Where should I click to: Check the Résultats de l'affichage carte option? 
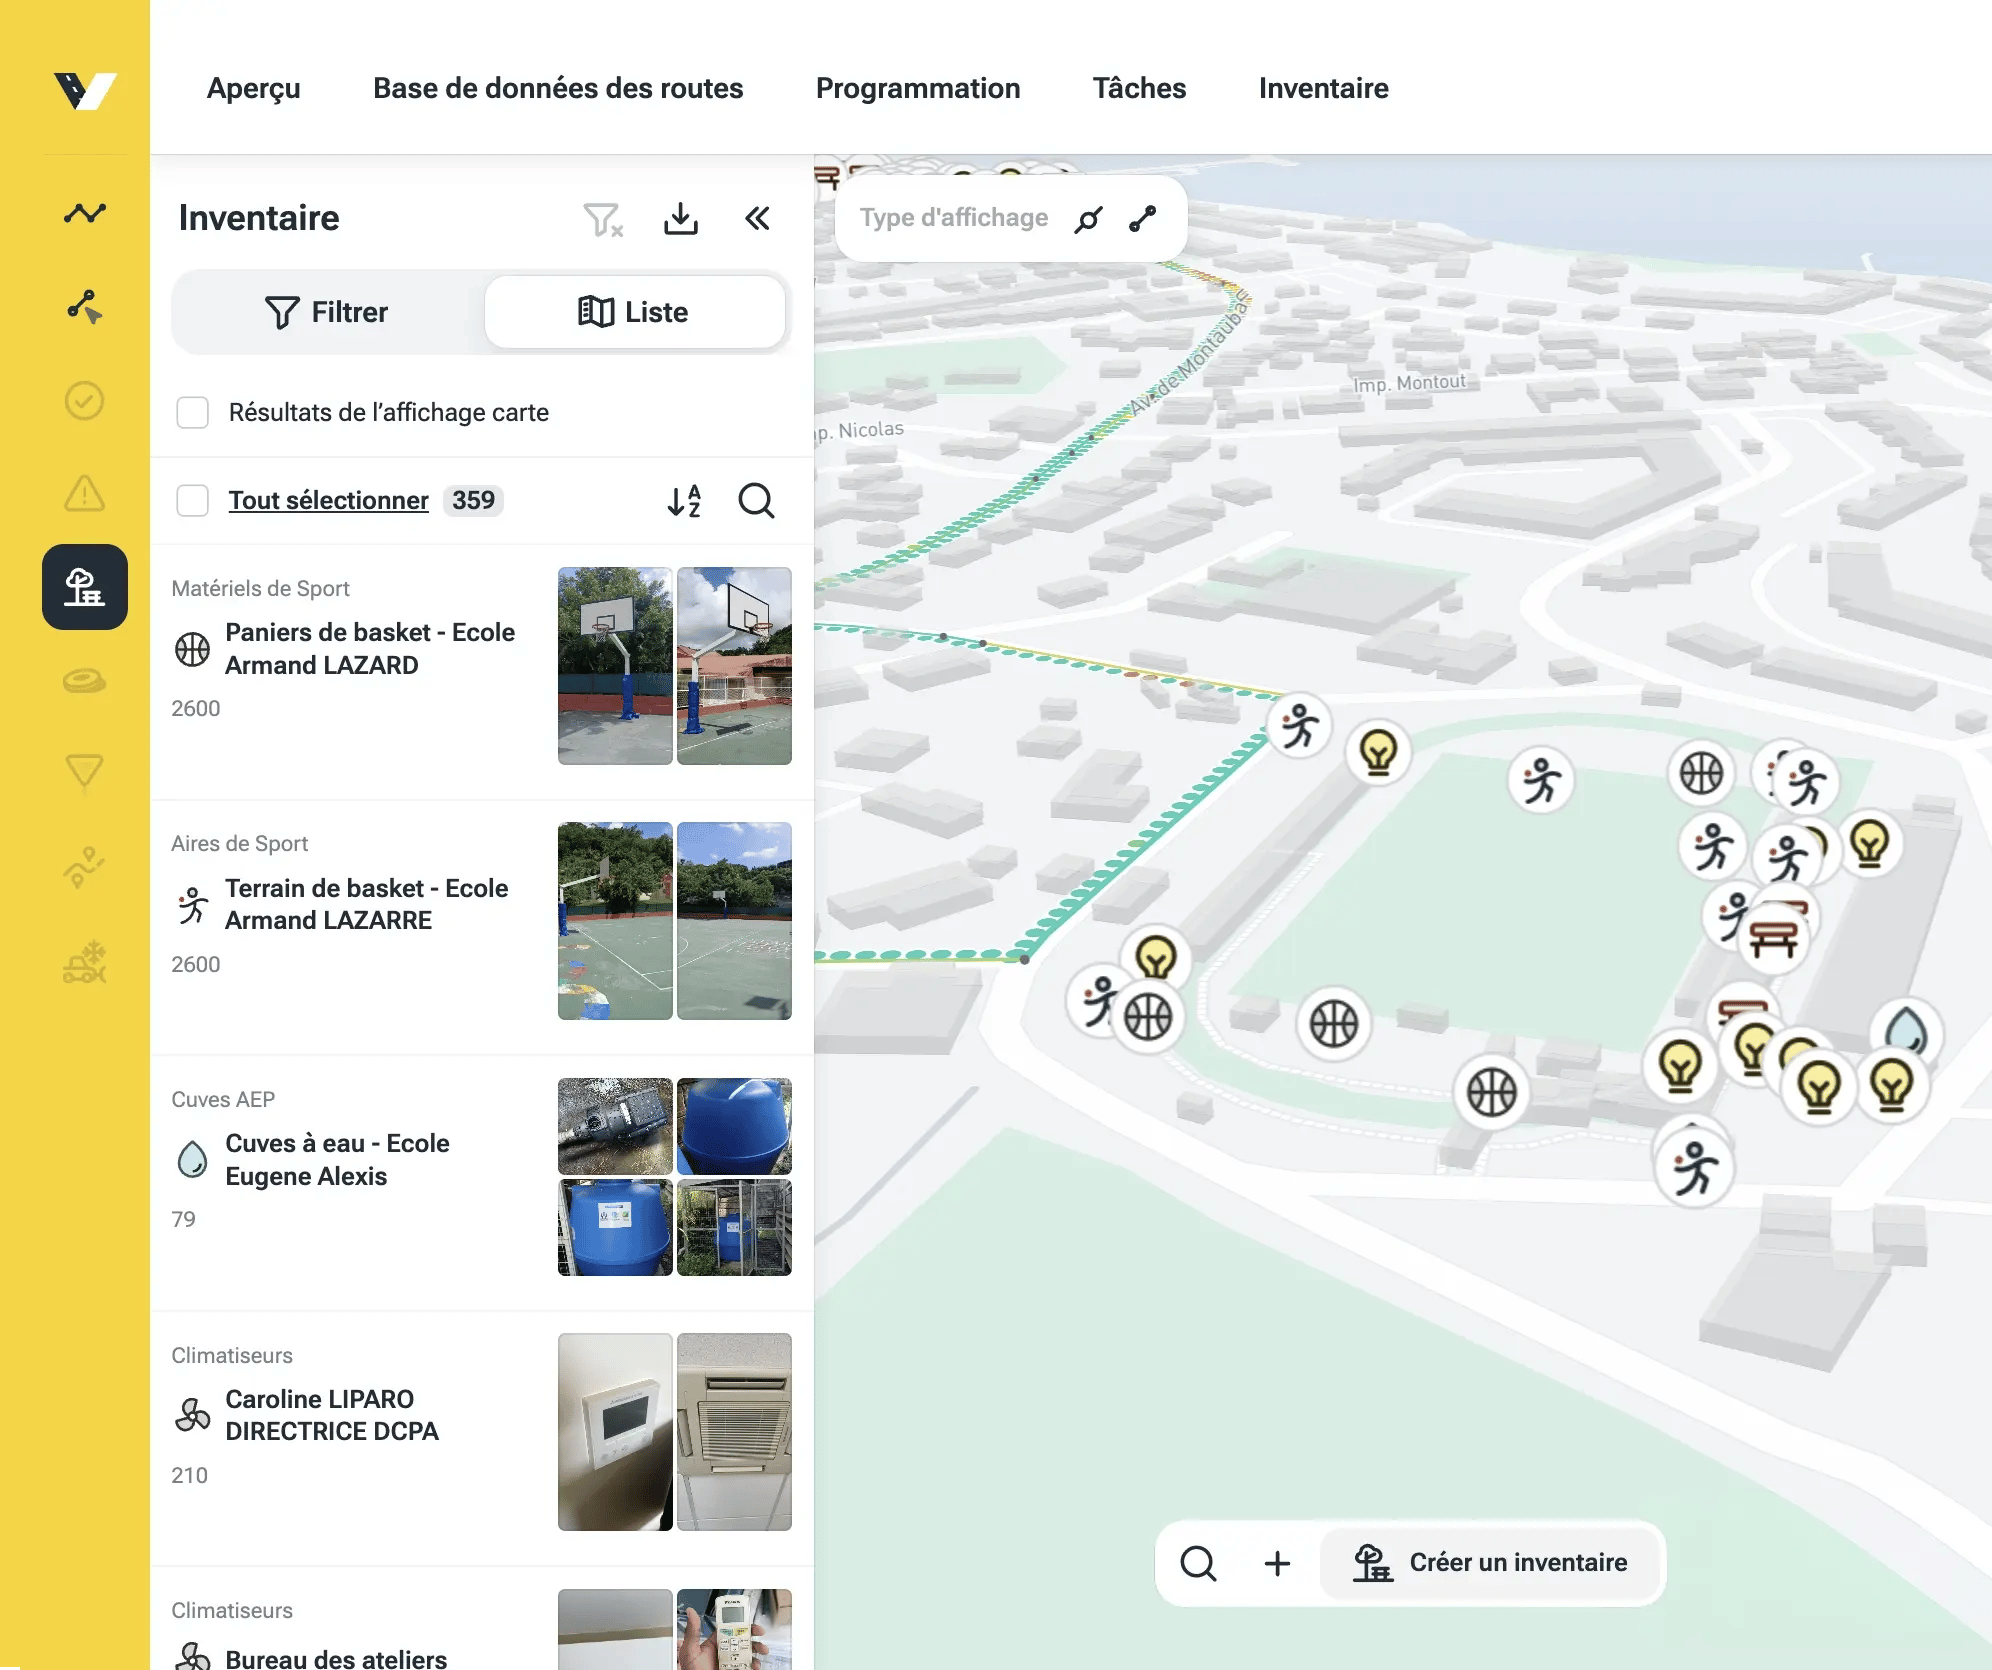coord(193,412)
